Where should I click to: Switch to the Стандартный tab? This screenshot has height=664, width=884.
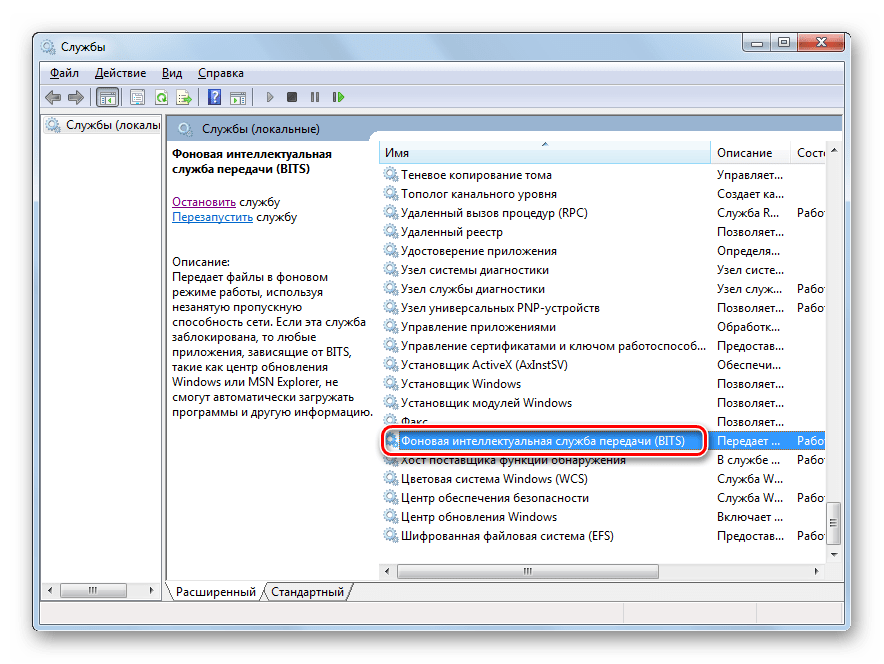click(307, 592)
